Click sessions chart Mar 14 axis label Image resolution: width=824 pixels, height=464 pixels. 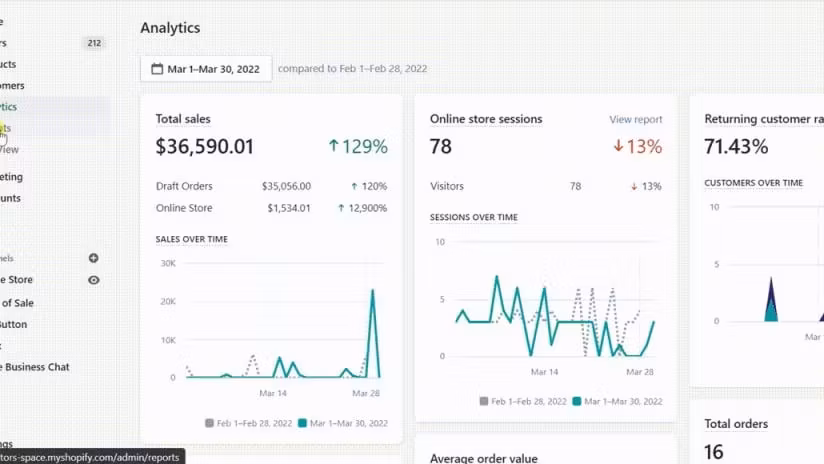coord(544,372)
